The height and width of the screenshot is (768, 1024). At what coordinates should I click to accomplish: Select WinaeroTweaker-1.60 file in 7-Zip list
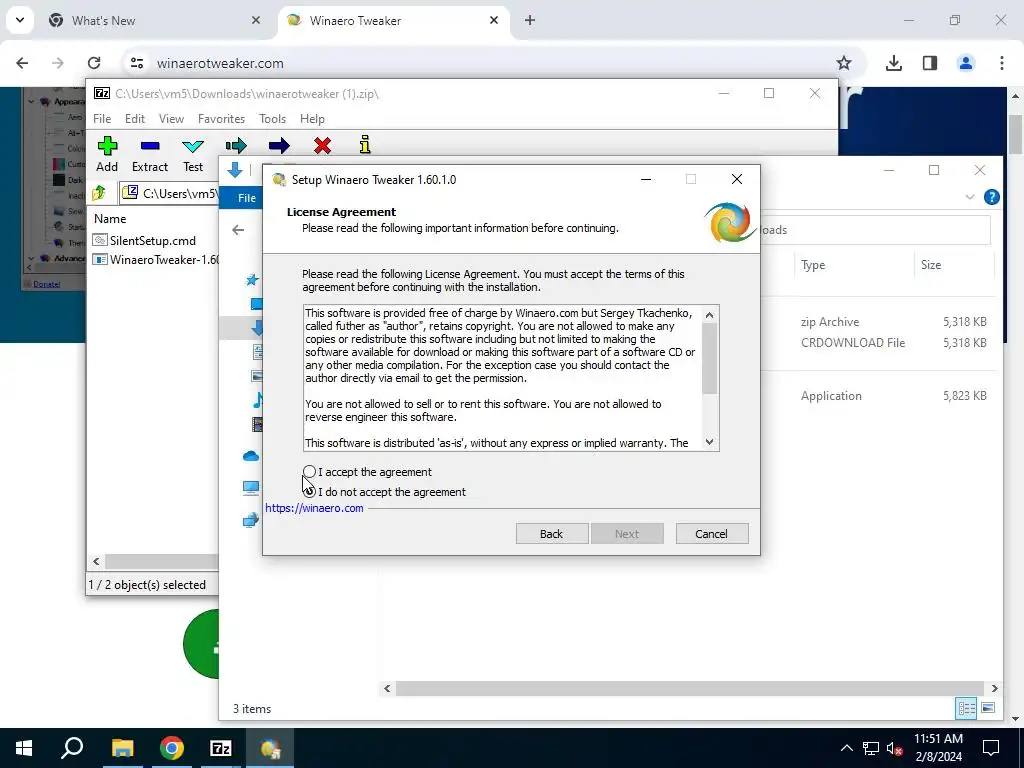tap(155, 260)
